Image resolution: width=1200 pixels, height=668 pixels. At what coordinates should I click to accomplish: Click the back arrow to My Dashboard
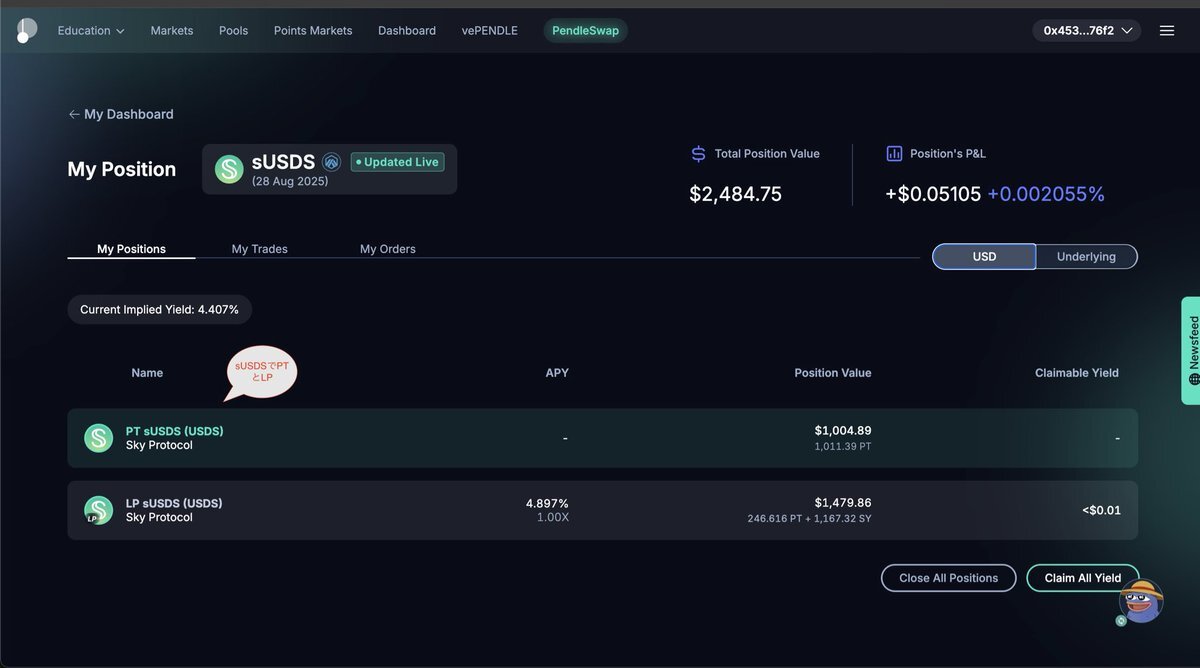(x=74, y=115)
